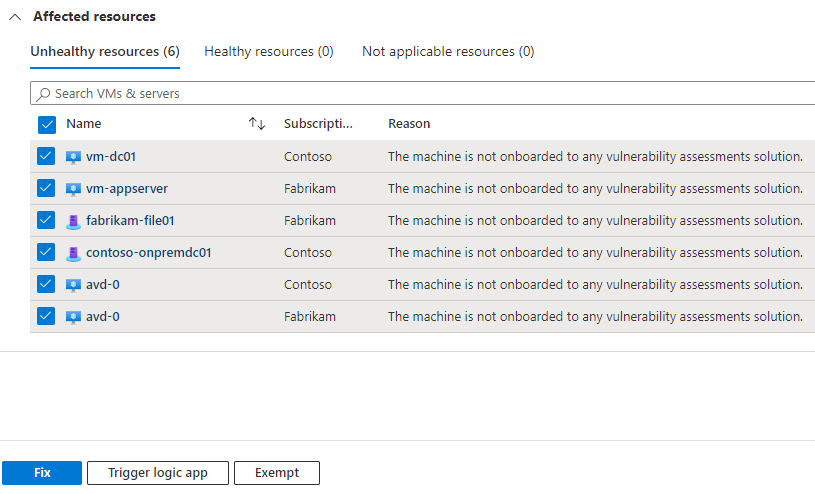The image size is (815, 494).
Task: Deselect the fabrikam-file01 checkbox
Action: coord(46,221)
